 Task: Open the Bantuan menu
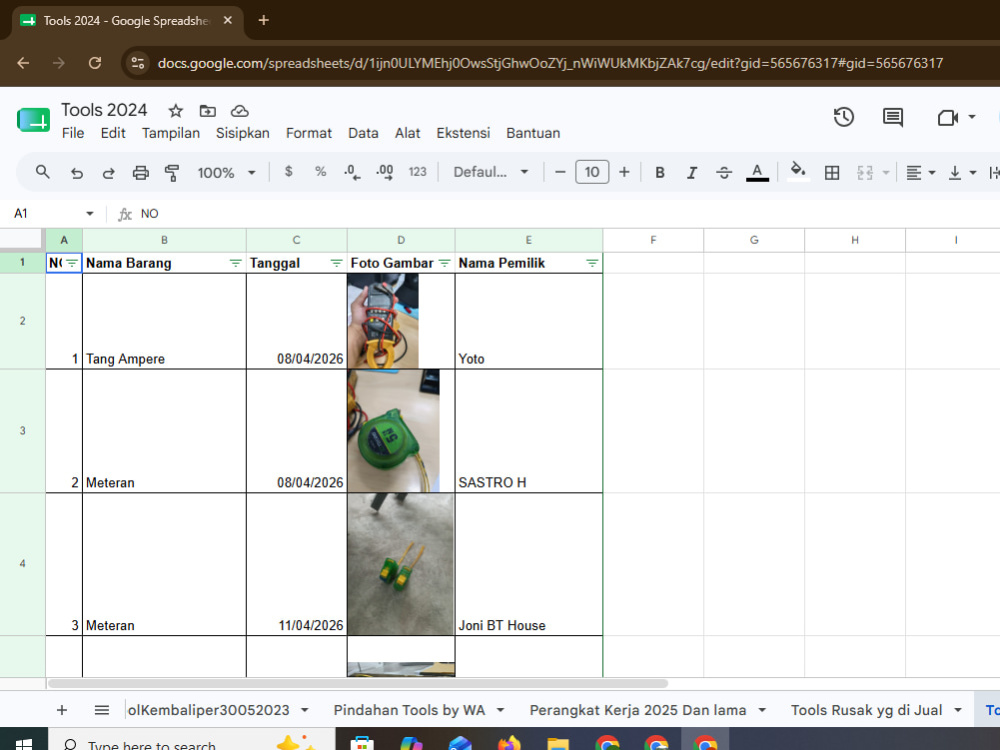[x=533, y=133]
